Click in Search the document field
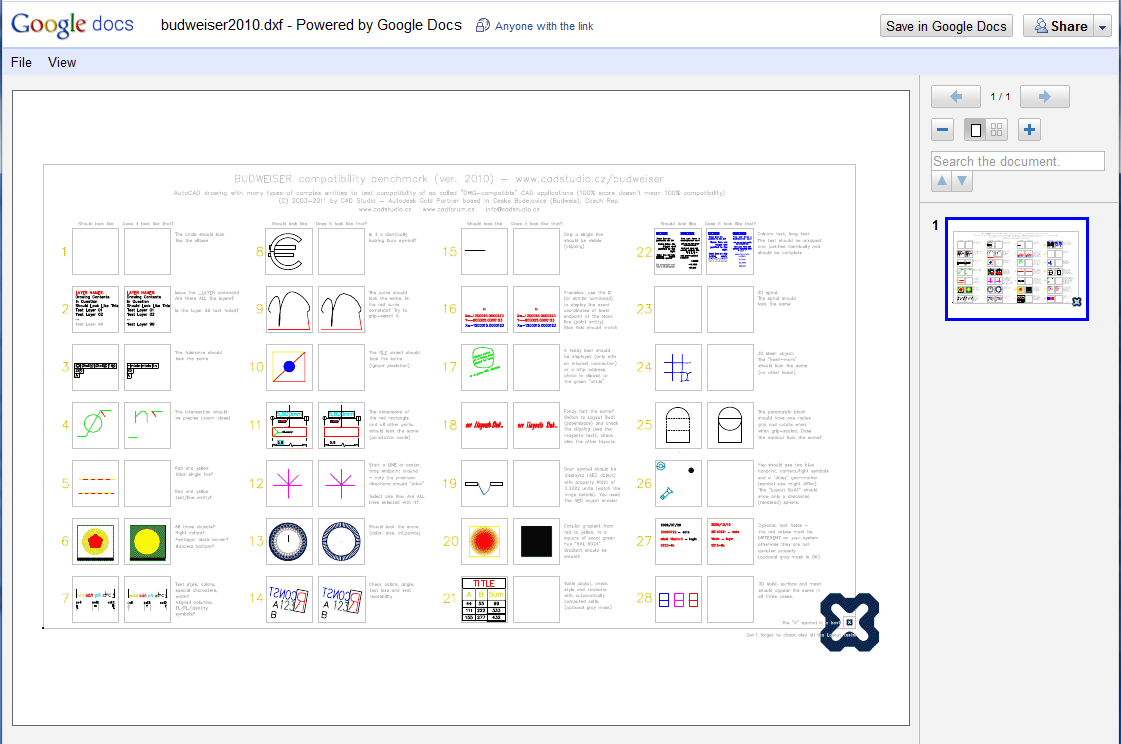 [1017, 162]
